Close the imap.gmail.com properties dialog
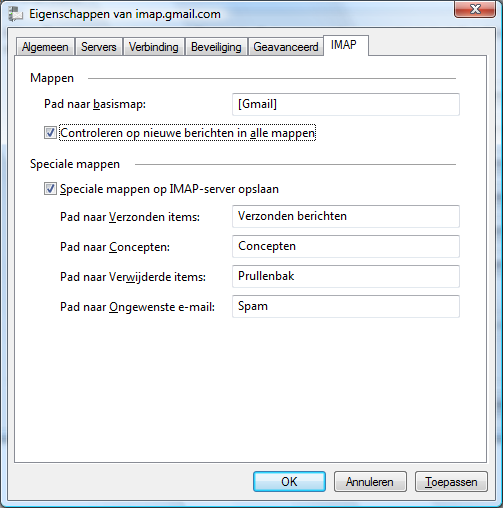The width and height of the screenshot is (503, 508). click(x=475, y=9)
